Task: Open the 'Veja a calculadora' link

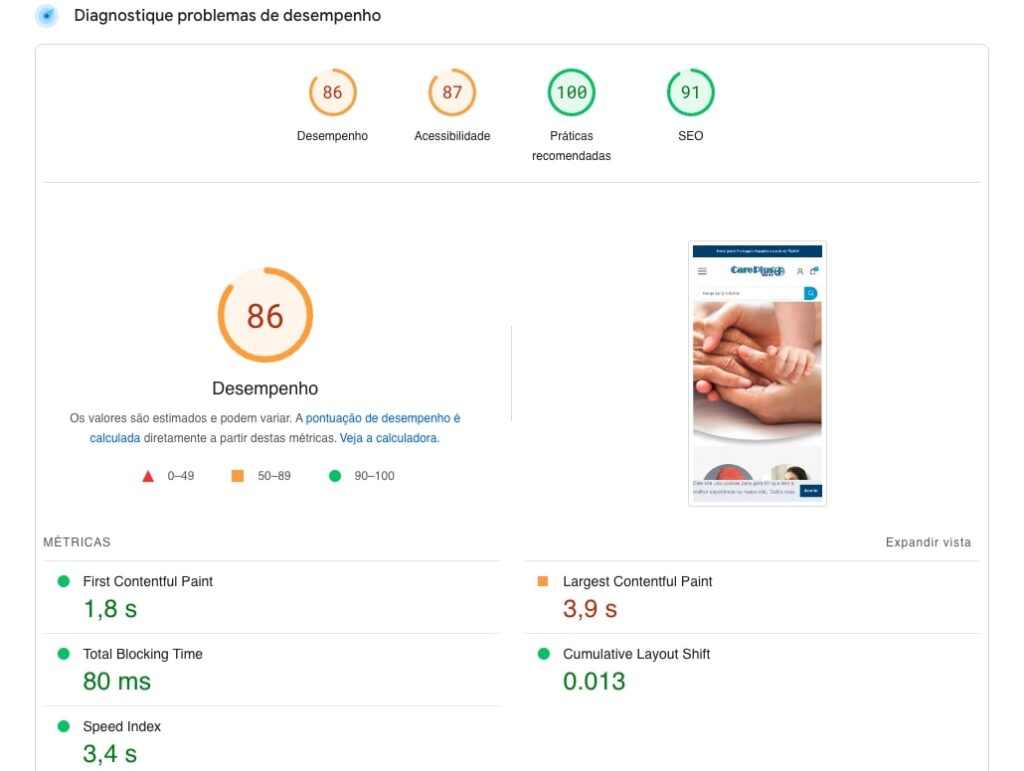Action: tap(388, 438)
